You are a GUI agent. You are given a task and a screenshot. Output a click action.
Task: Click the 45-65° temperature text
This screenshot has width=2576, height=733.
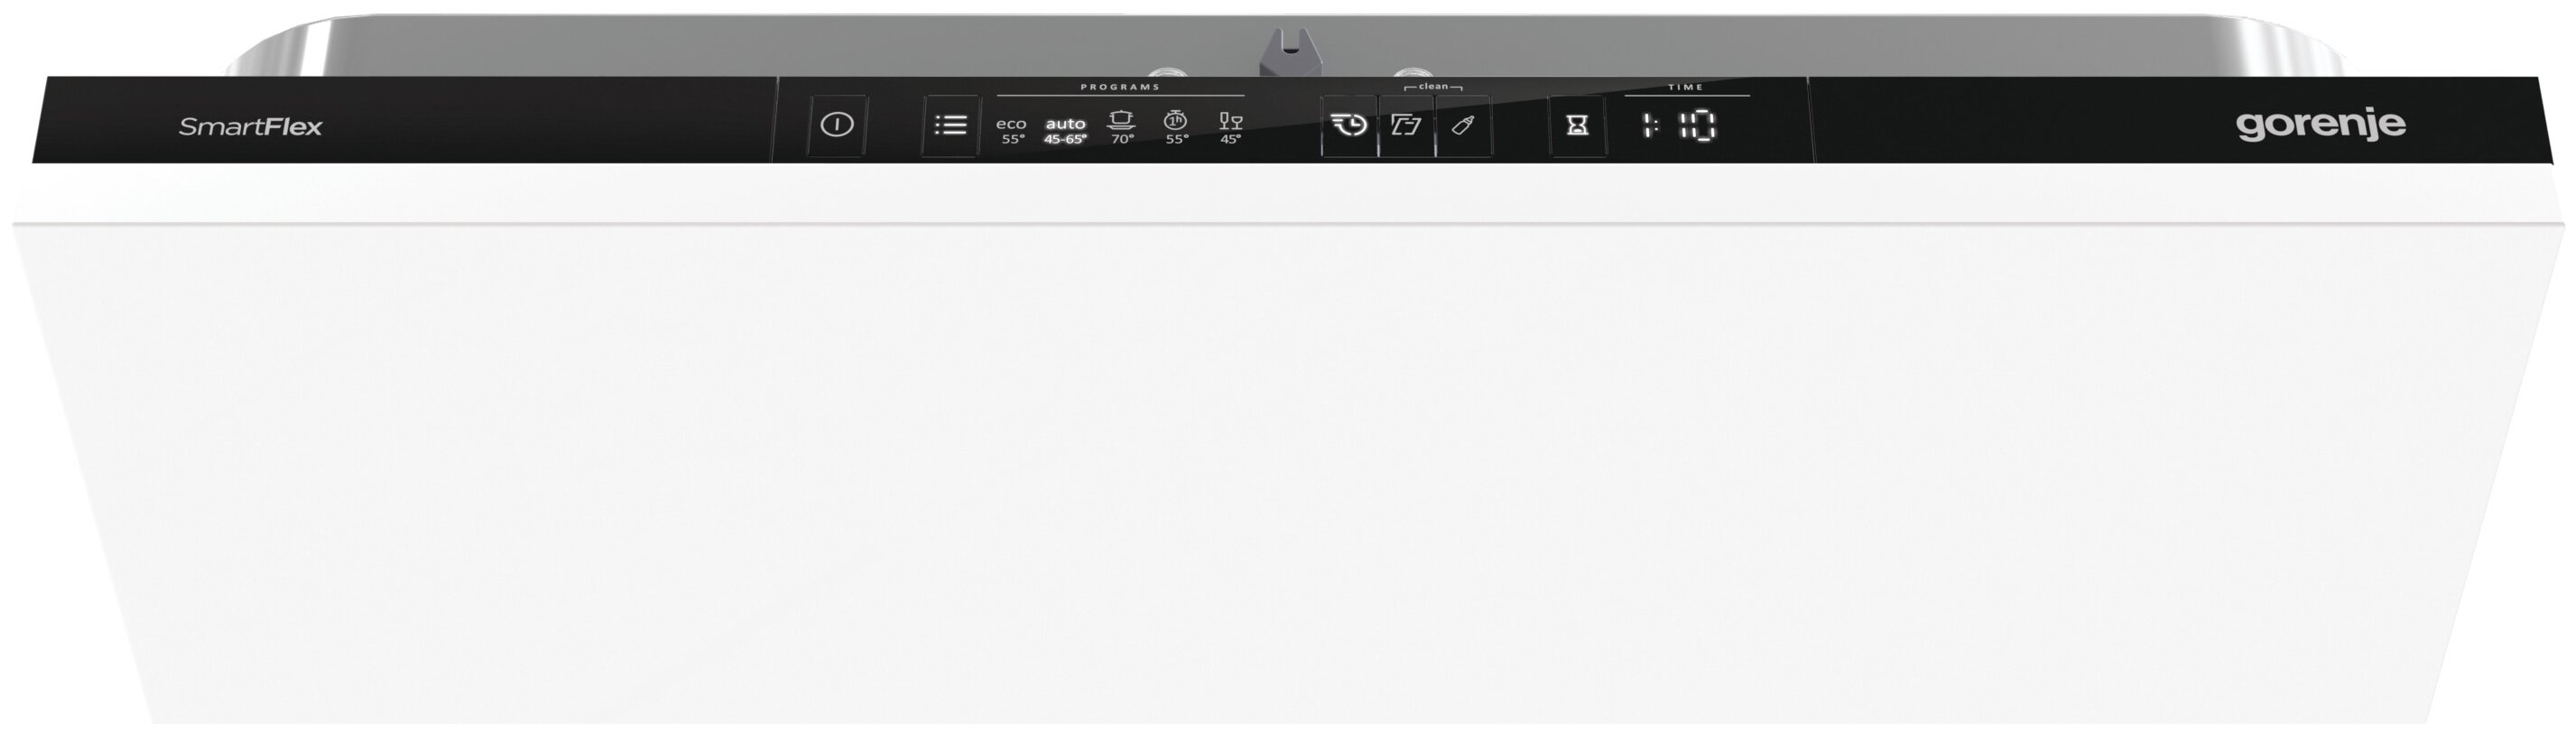(x=1065, y=139)
